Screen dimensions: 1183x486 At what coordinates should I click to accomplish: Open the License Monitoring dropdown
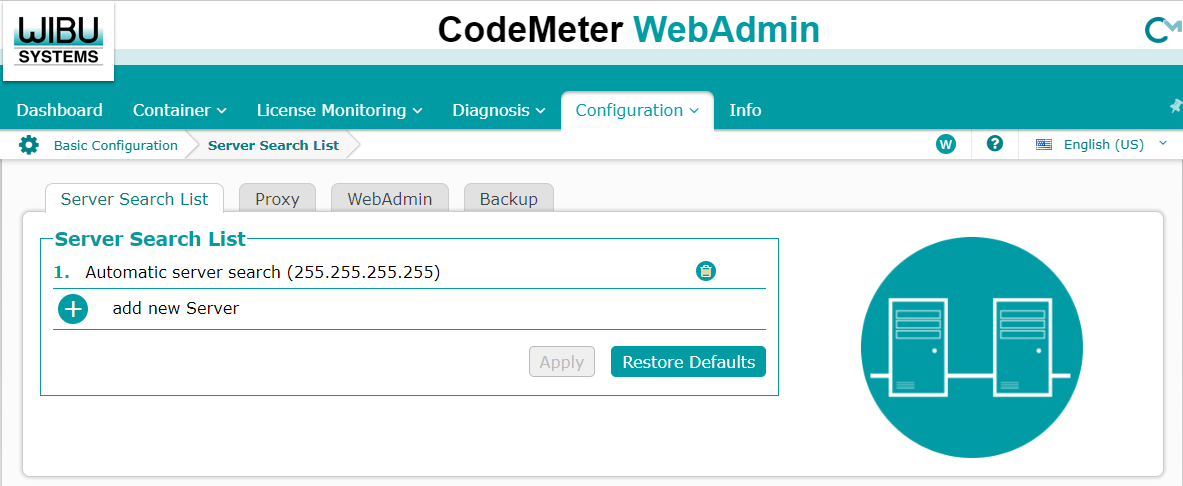tap(339, 110)
